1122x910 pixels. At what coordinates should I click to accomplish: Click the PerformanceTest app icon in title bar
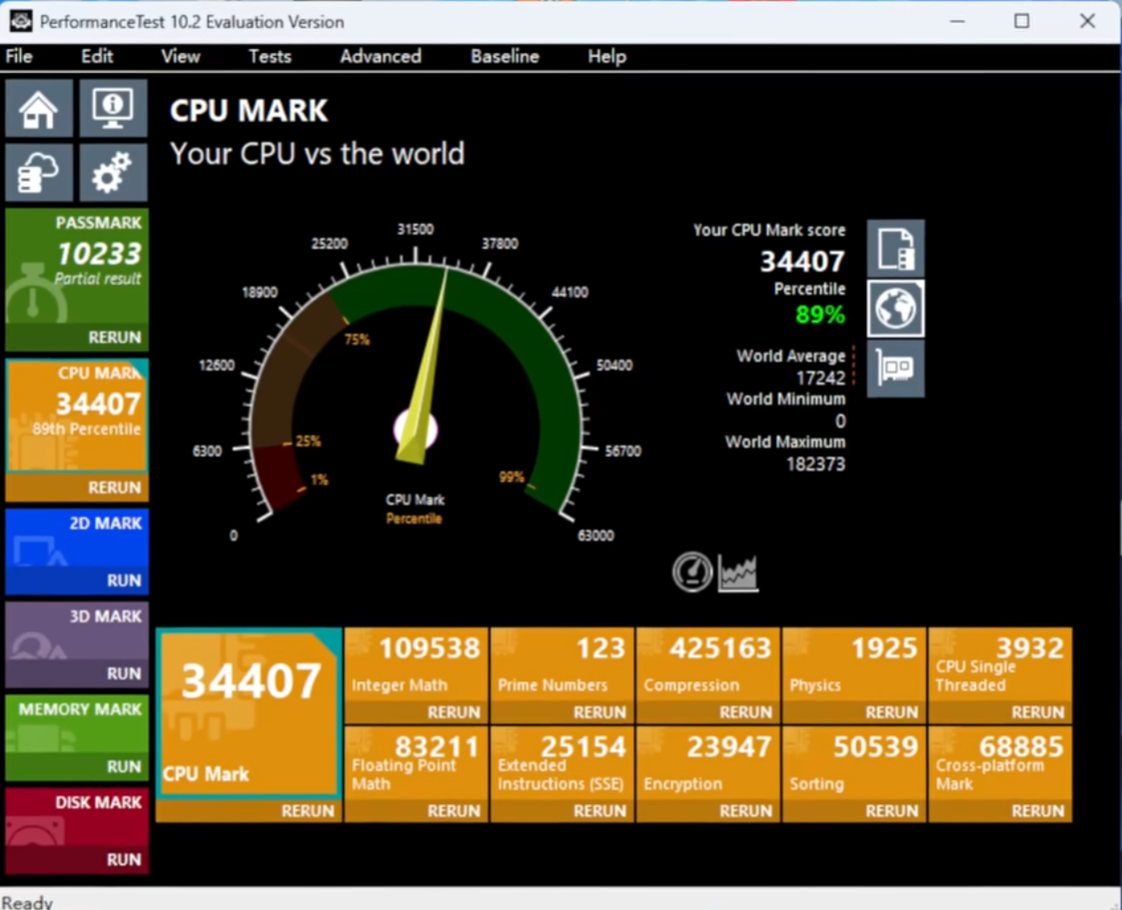click(20, 21)
